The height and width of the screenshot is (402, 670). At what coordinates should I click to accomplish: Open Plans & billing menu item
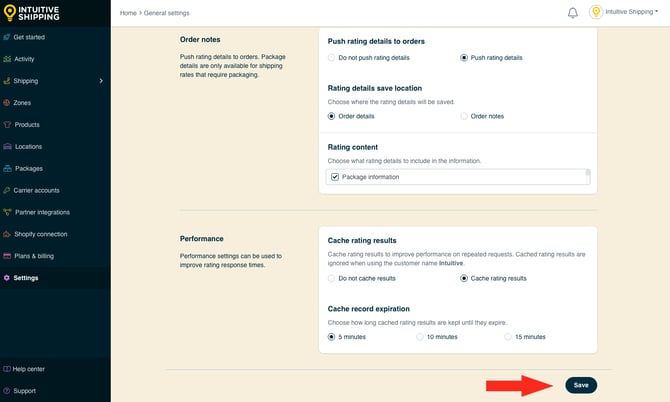click(35, 256)
